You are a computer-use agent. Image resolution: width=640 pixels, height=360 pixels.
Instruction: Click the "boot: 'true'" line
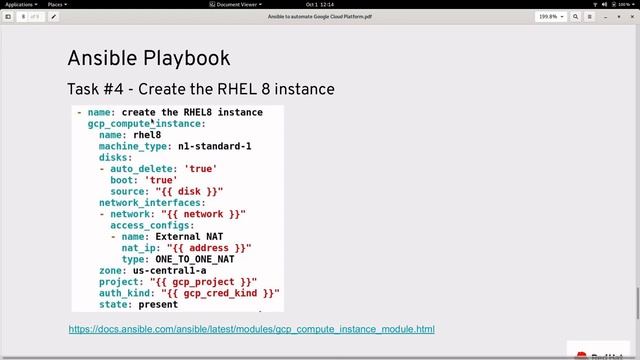coord(144,180)
